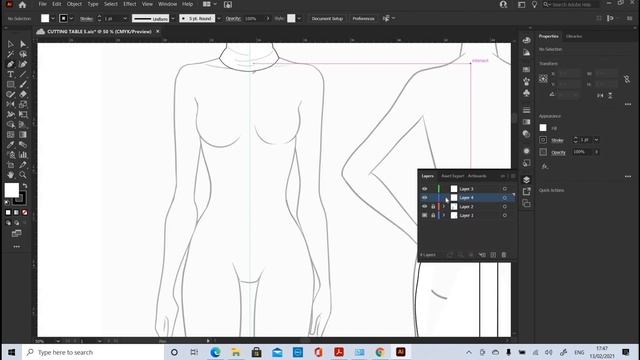This screenshot has height=360, width=640.
Task: Select the Type tool
Action: point(11,74)
